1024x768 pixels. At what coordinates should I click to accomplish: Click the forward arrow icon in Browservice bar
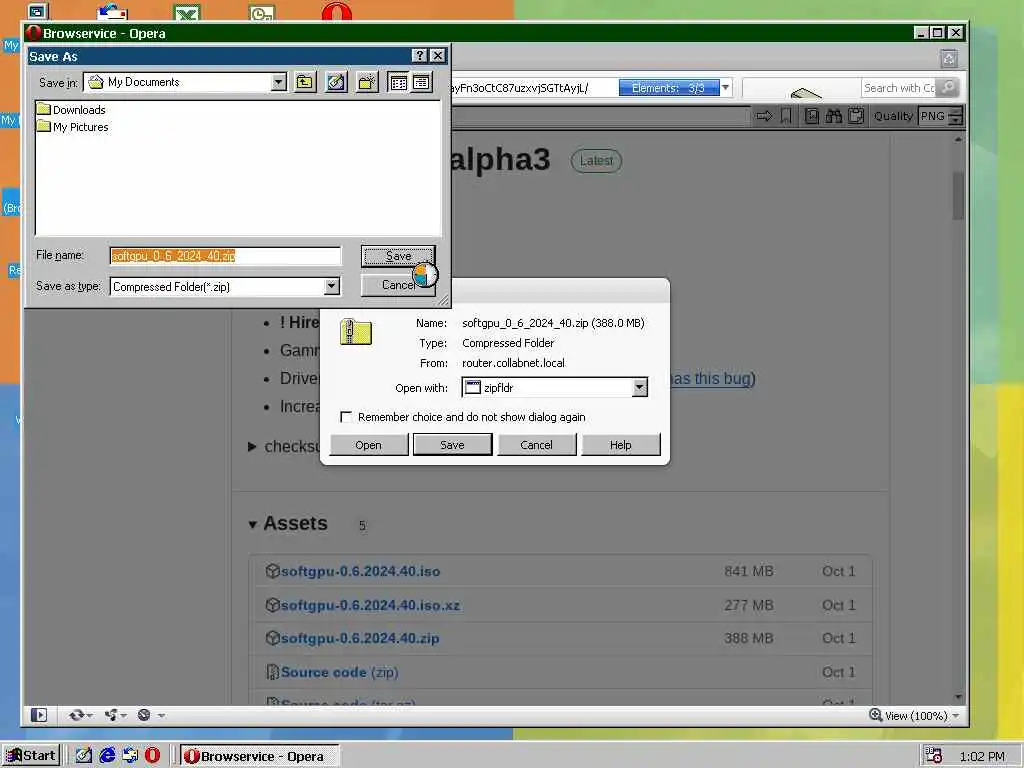pos(764,116)
